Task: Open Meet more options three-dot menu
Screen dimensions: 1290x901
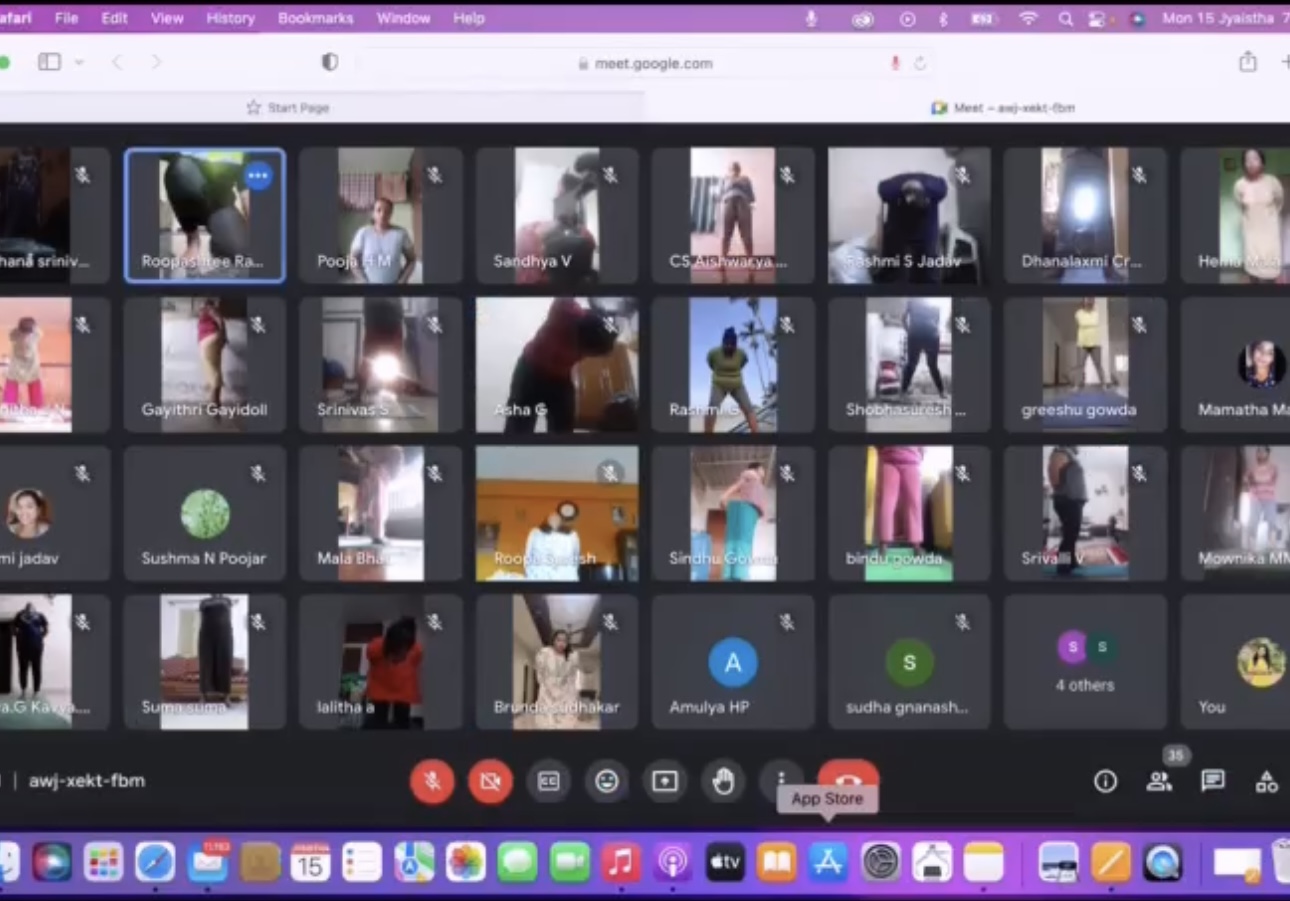Action: (x=781, y=778)
